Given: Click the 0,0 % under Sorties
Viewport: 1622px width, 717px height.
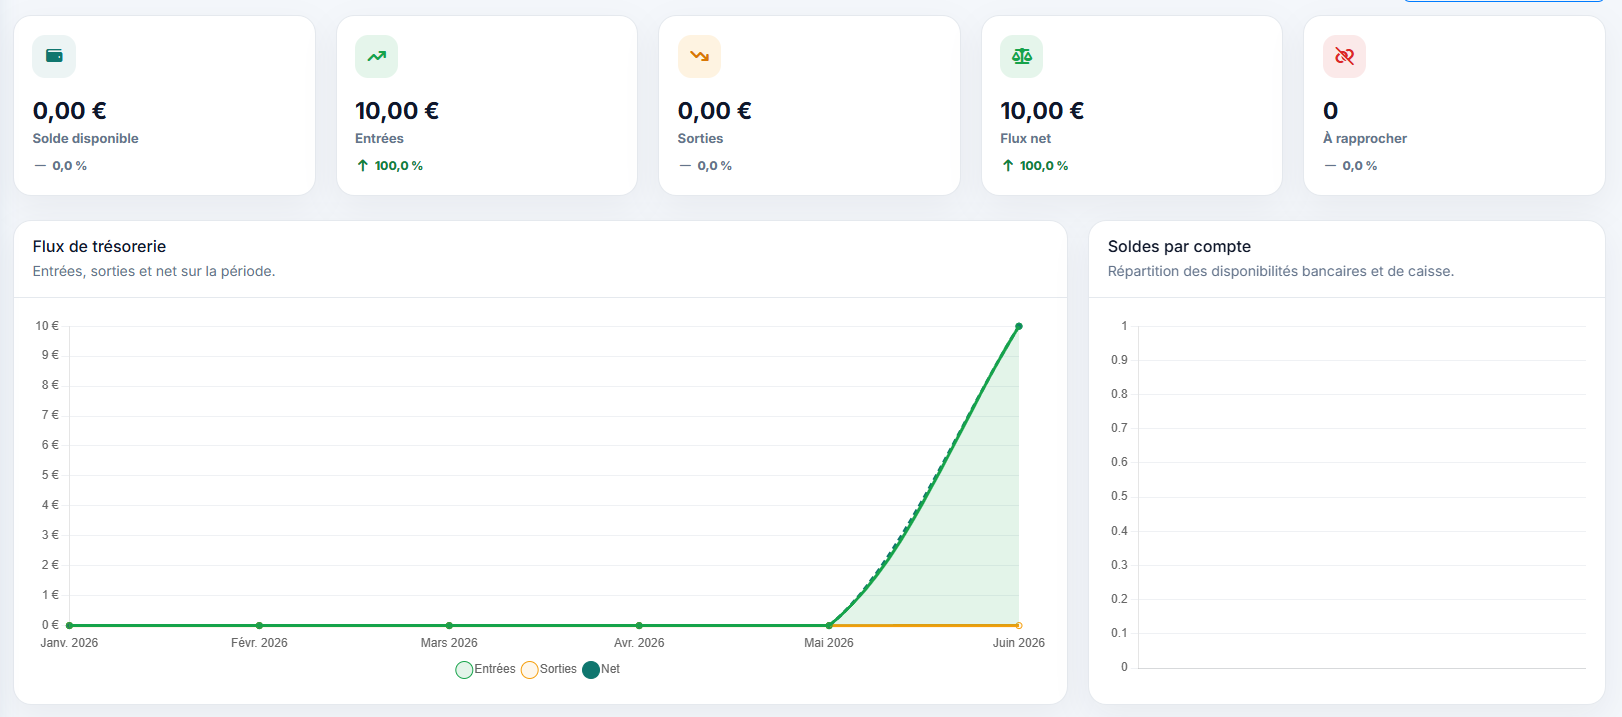Looking at the screenshot, I should (714, 166).
